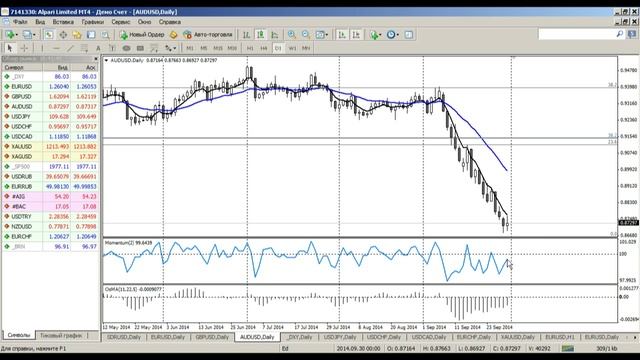Screen dimensions: 640x360
Task: Select the Text Label 'T' tool
Action: click(x=112, y=48)
